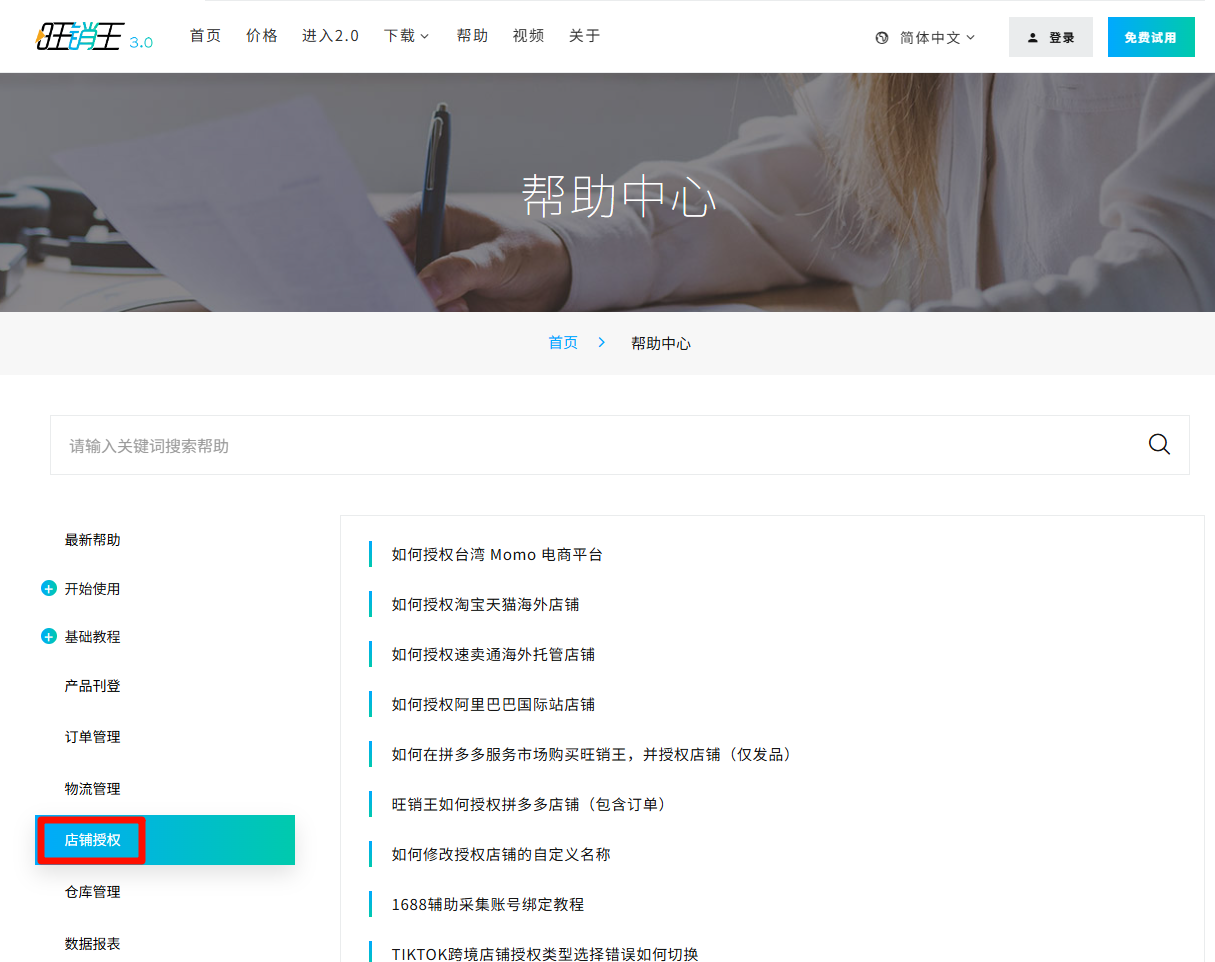Select 仓库管理 in the sidebar
Screen dimensions: 1215x962
(x=93, y=892)
